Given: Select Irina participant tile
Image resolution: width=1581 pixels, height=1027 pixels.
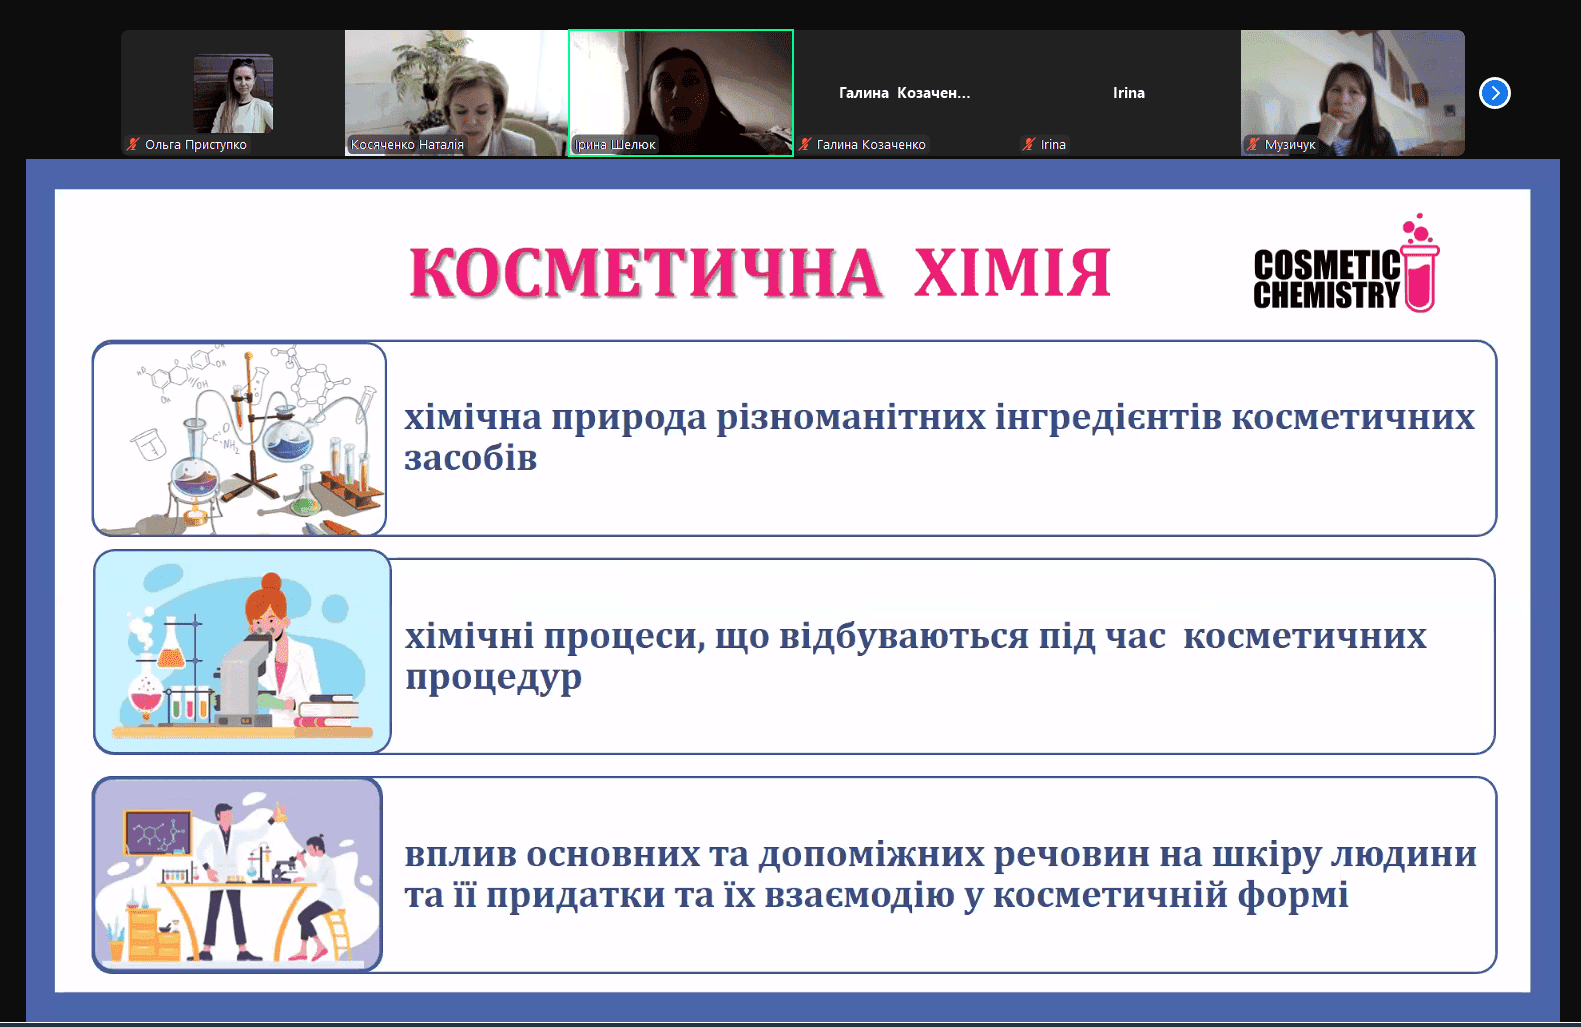Looking at the screenshot, I should pyautogui.click(x=1129, y=93).
